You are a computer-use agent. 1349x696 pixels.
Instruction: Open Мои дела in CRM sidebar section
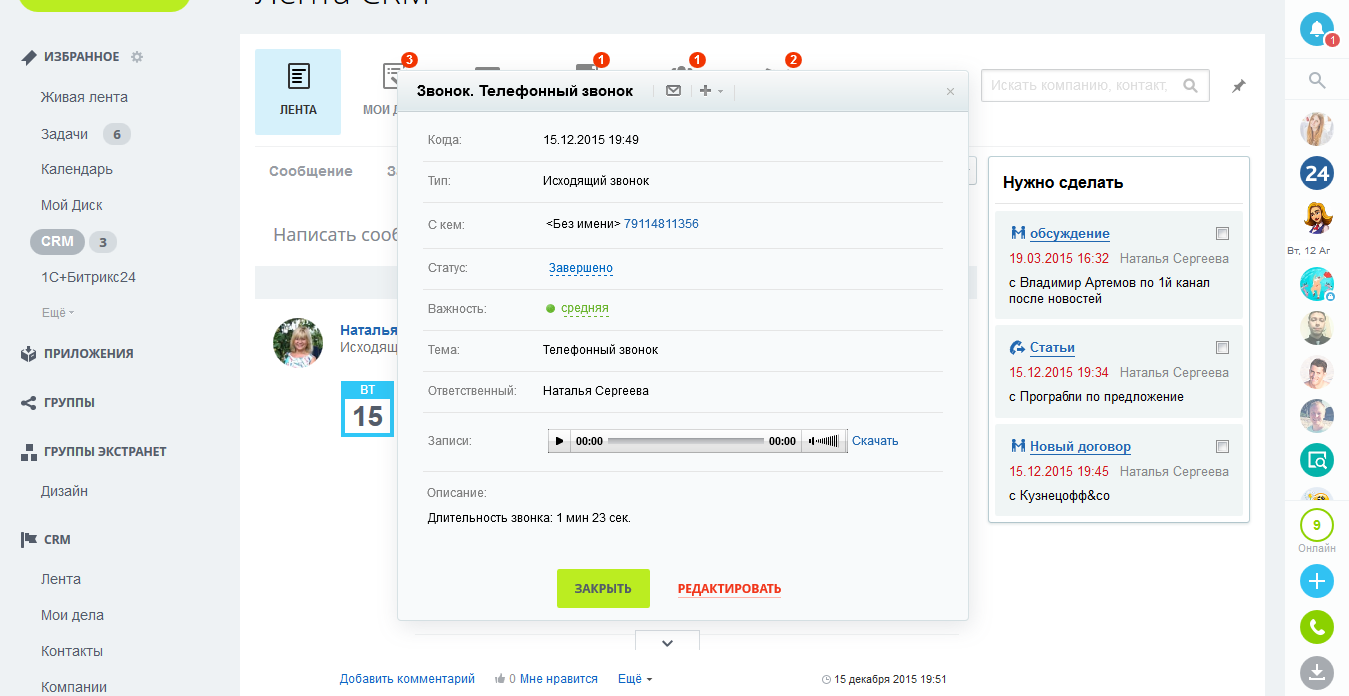[x=72, y=615]
